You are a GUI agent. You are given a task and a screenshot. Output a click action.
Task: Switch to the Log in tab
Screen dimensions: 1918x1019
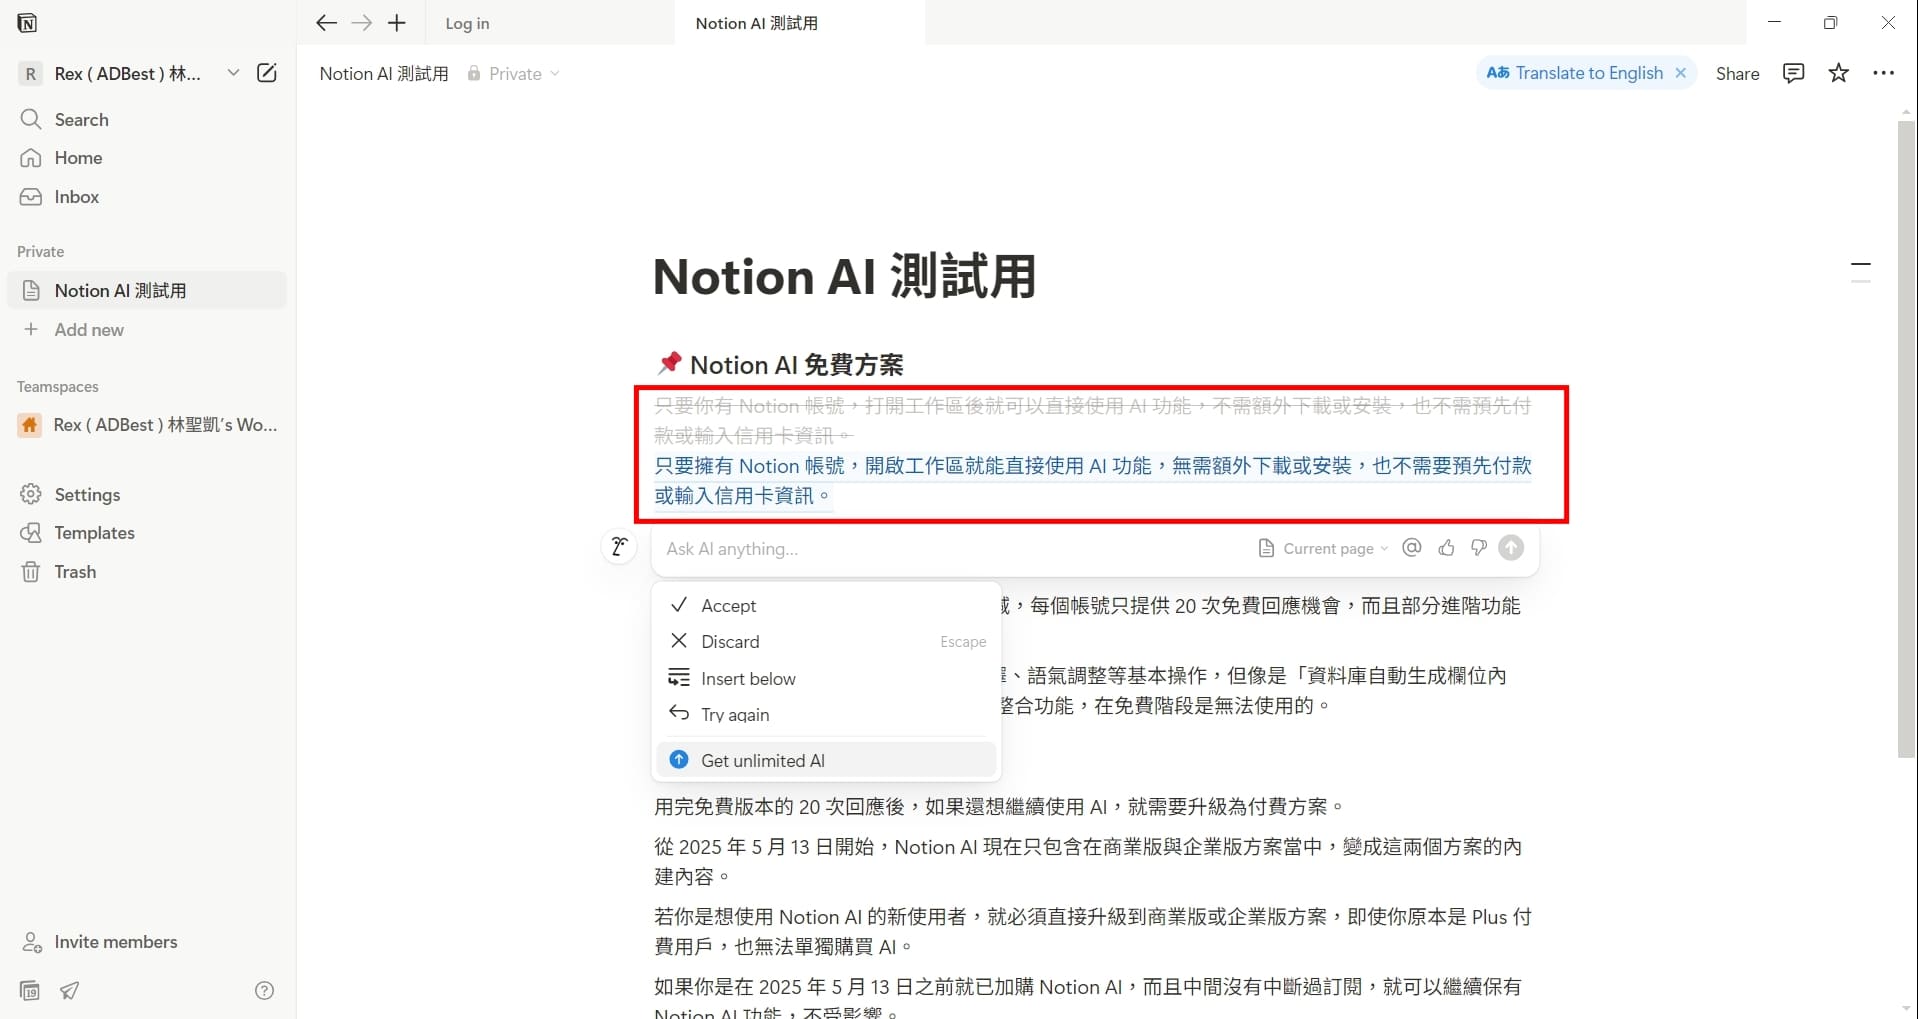467,22
